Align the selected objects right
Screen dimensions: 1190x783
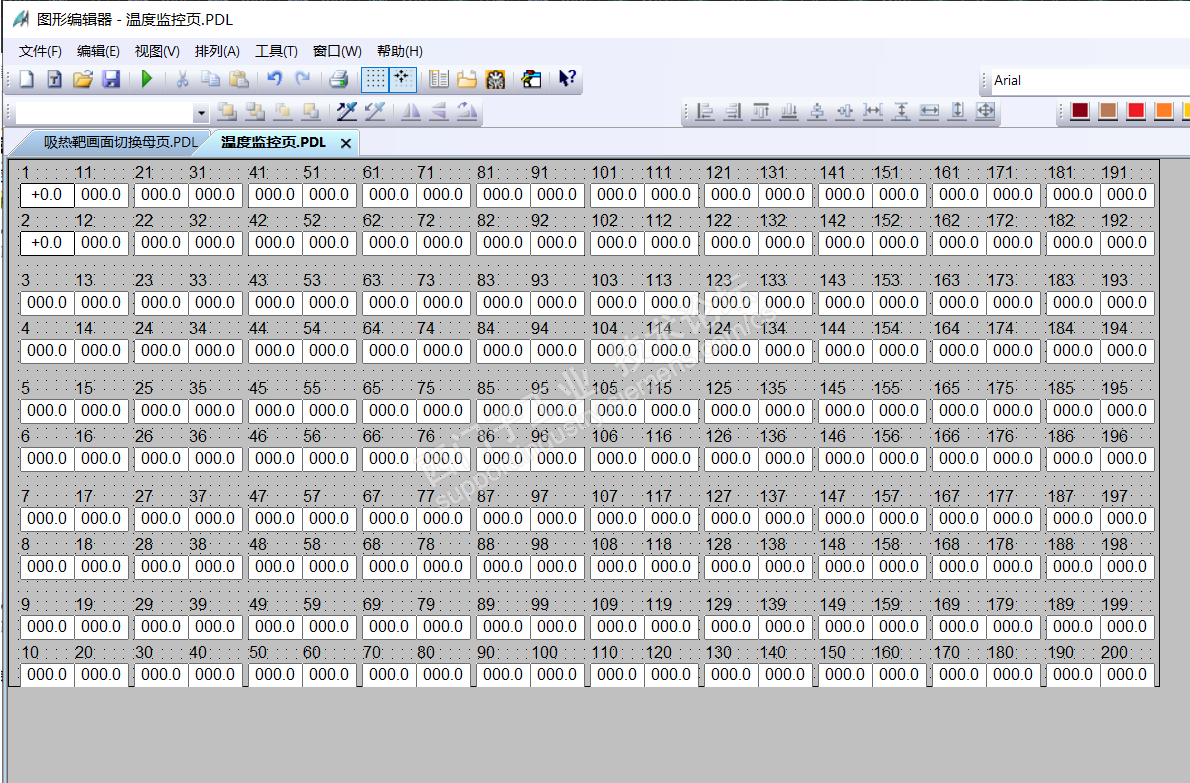733,112
